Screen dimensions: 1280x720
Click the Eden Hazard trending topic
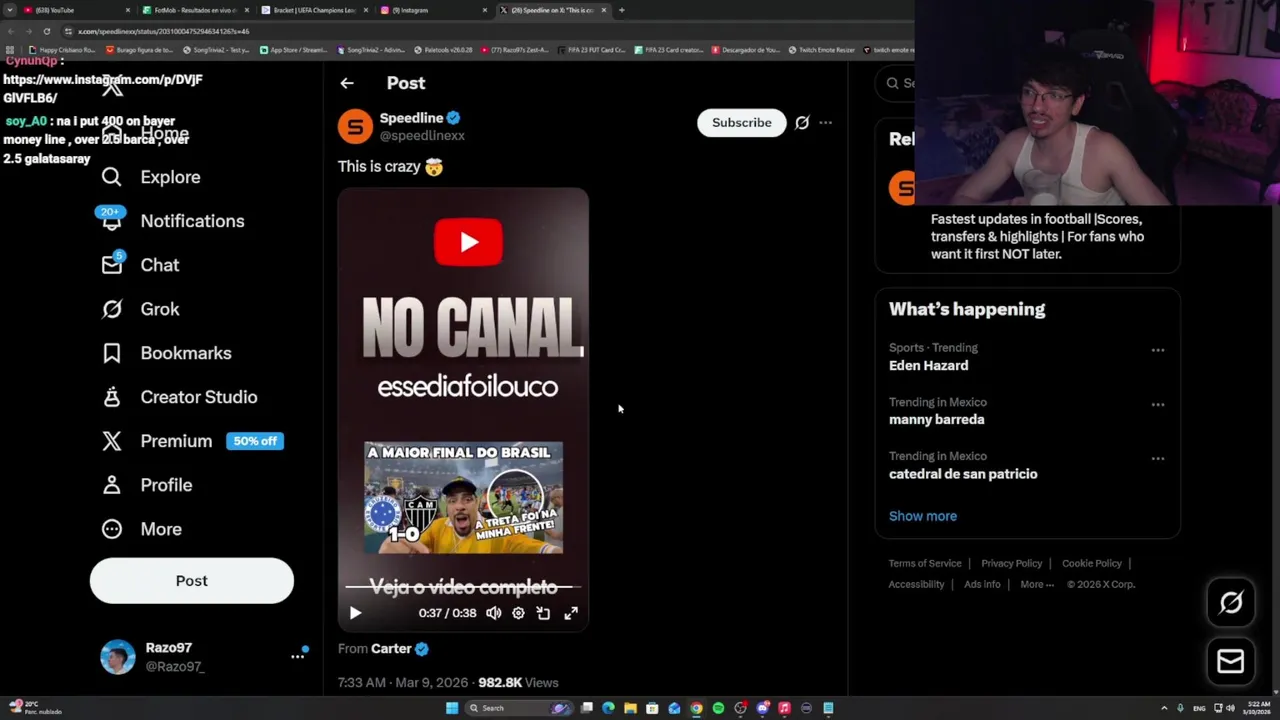(928, 365)
